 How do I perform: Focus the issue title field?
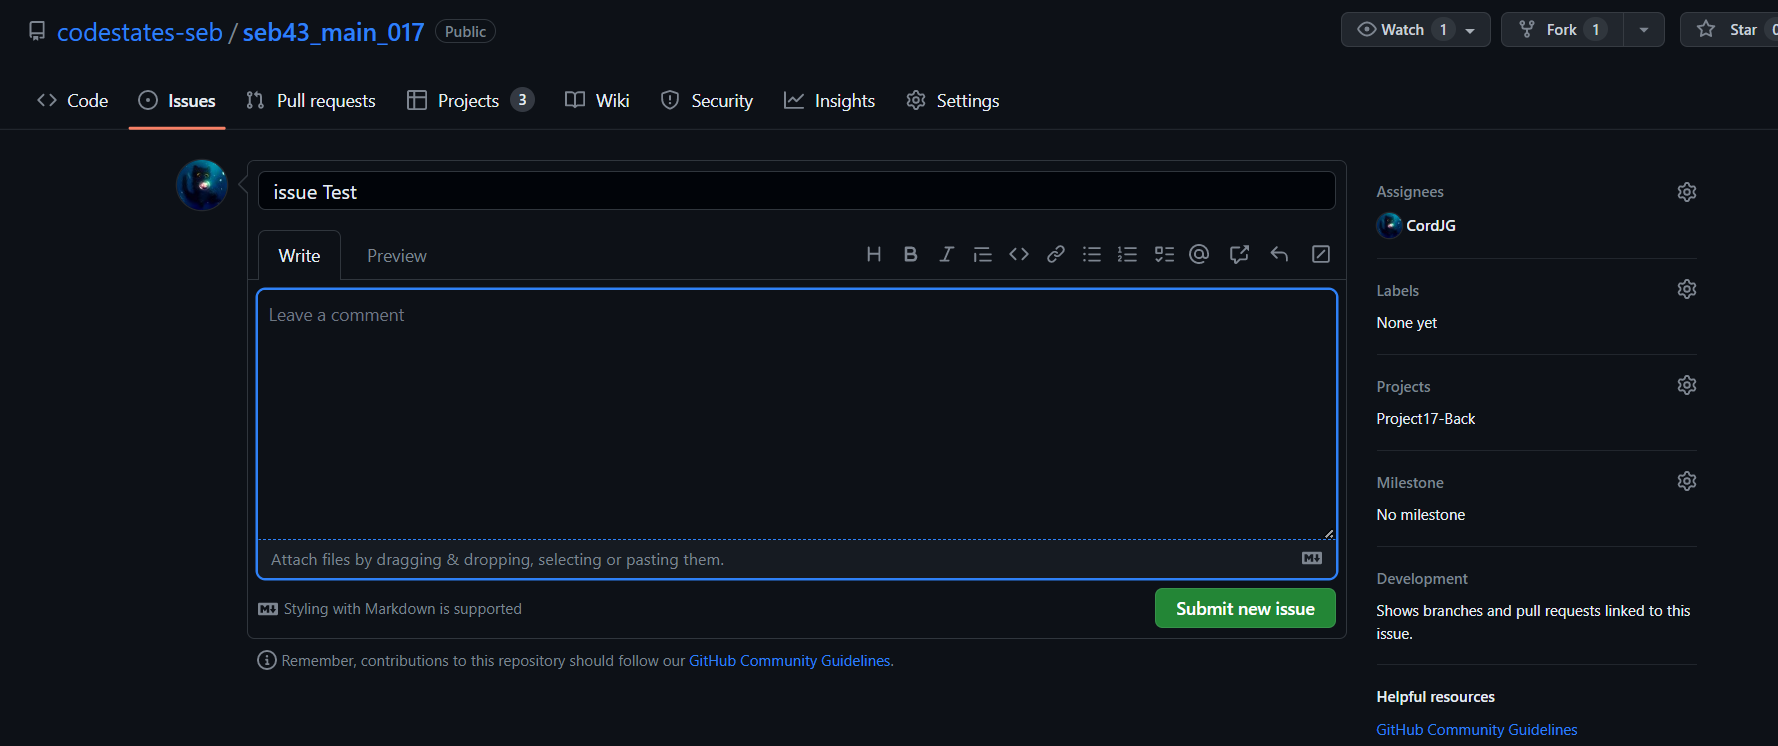(x=797, y=191)
